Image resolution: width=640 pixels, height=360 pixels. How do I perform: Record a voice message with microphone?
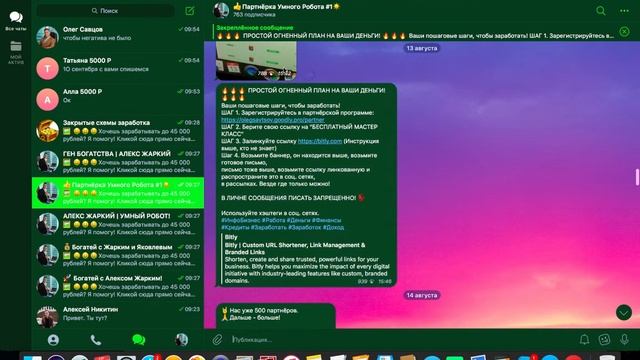pyautogui.click(x=624, y=340)
